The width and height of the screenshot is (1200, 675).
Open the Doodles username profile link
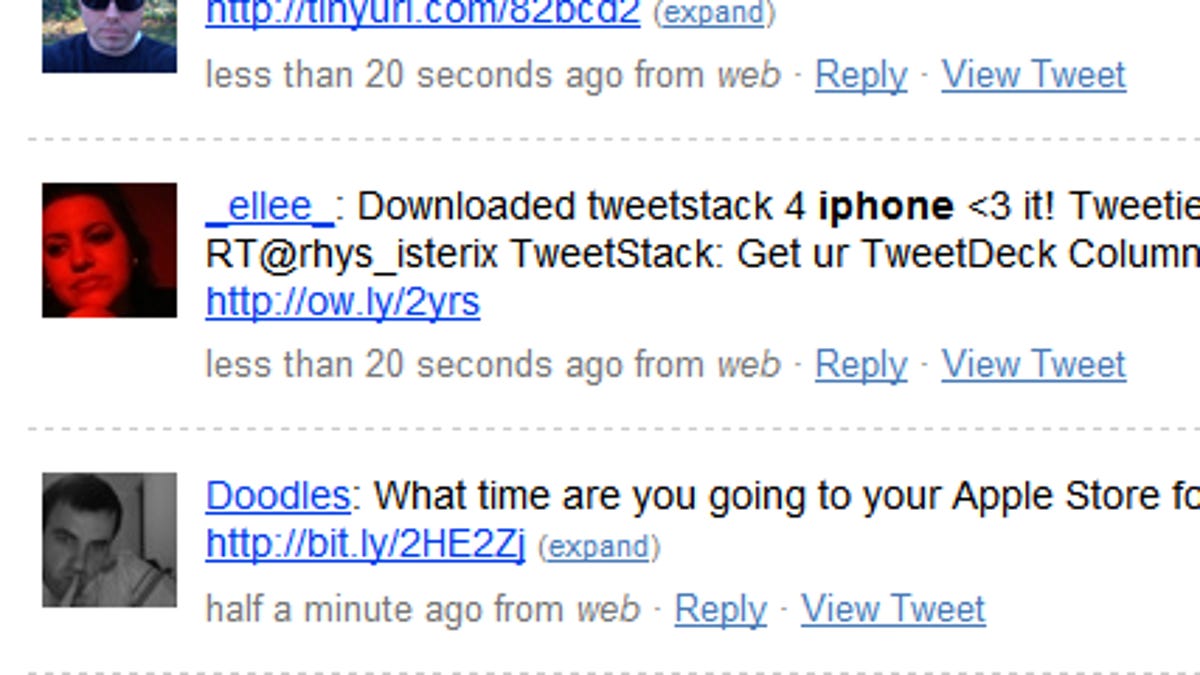277,496
